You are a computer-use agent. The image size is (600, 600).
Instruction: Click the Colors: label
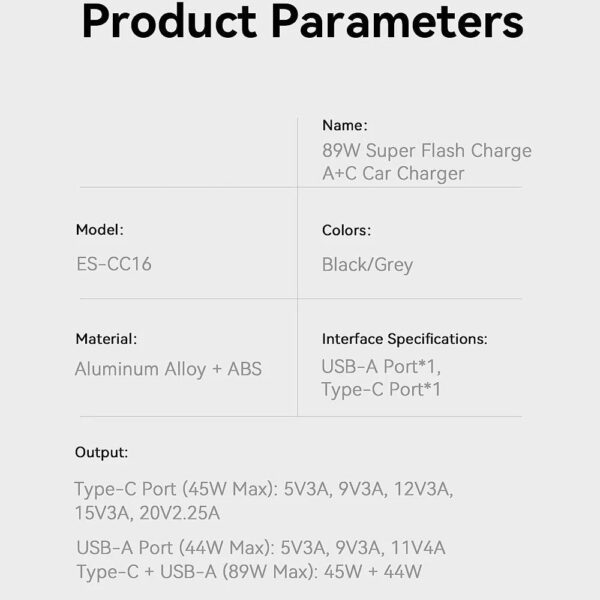[346, 230]
